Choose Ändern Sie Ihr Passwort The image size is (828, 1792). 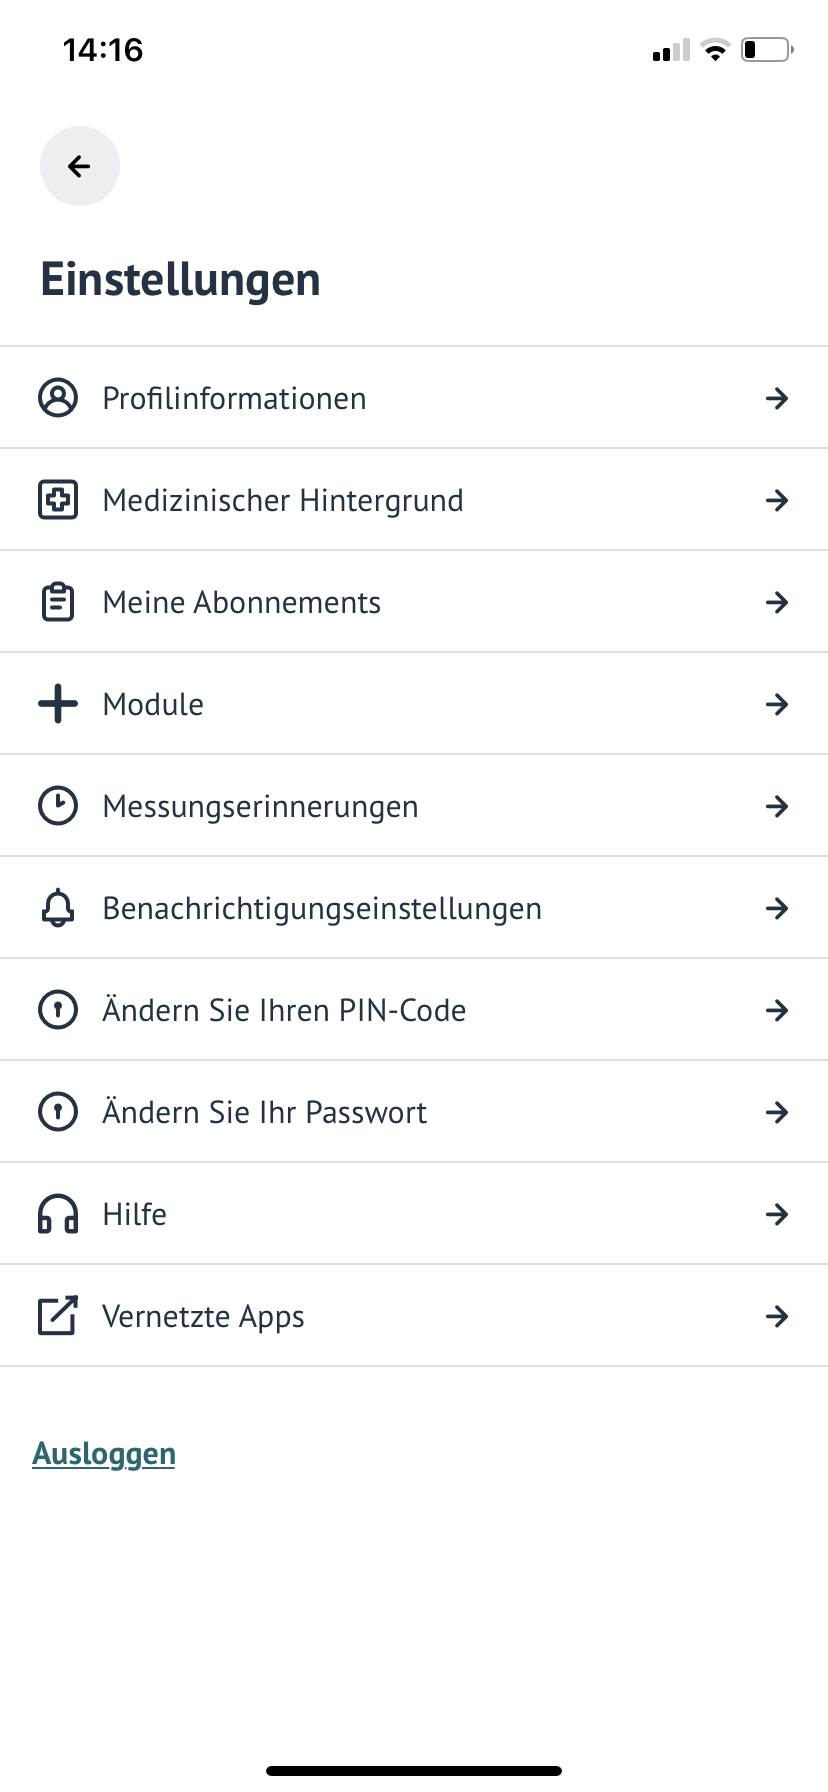pyautogui.click(x=414, y=1112)
